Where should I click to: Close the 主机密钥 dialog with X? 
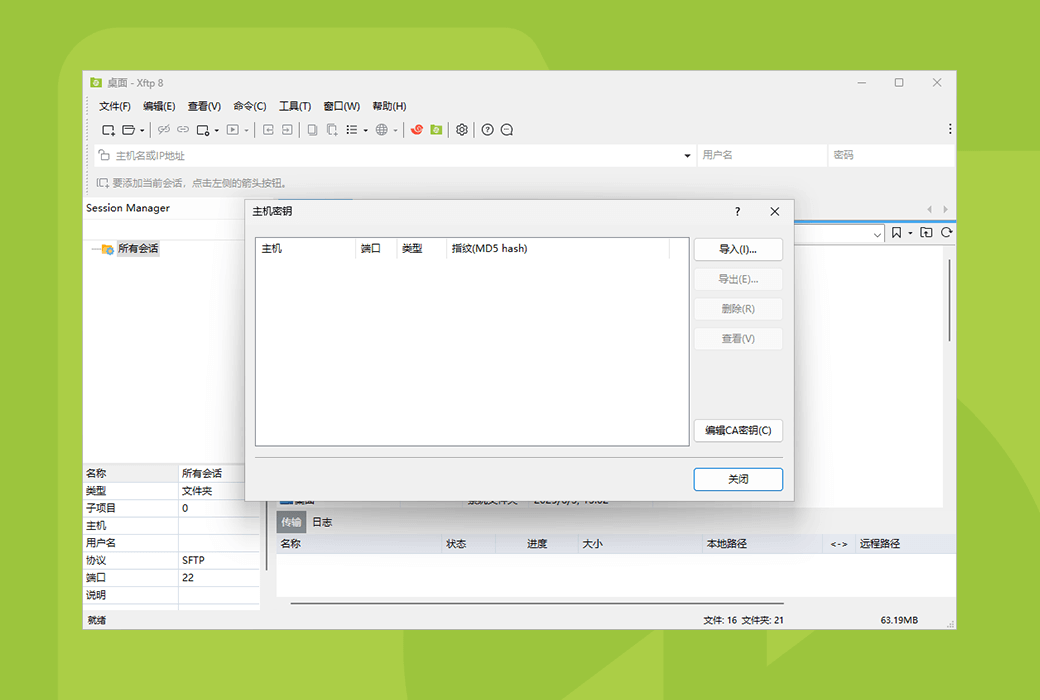pyautogui.click(x=775, y=212)
